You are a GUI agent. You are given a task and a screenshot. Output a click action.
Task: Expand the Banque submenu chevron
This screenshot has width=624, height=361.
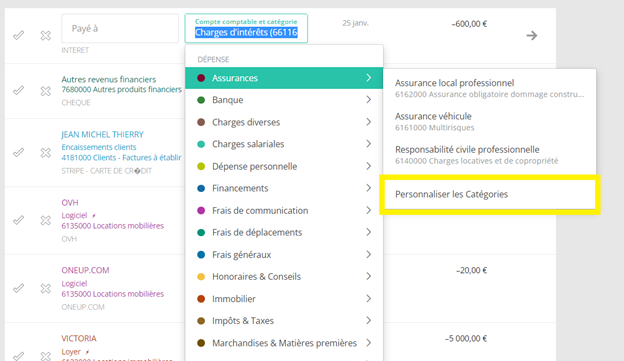coord(369,100)
